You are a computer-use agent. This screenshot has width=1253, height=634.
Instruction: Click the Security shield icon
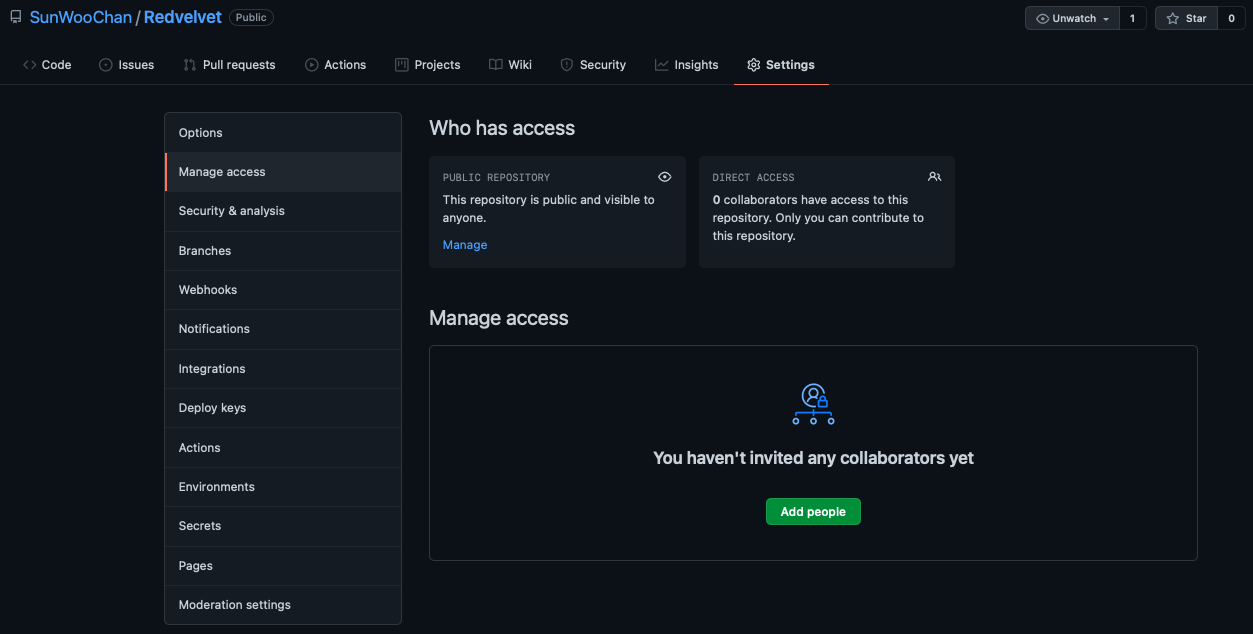[567, 65]
